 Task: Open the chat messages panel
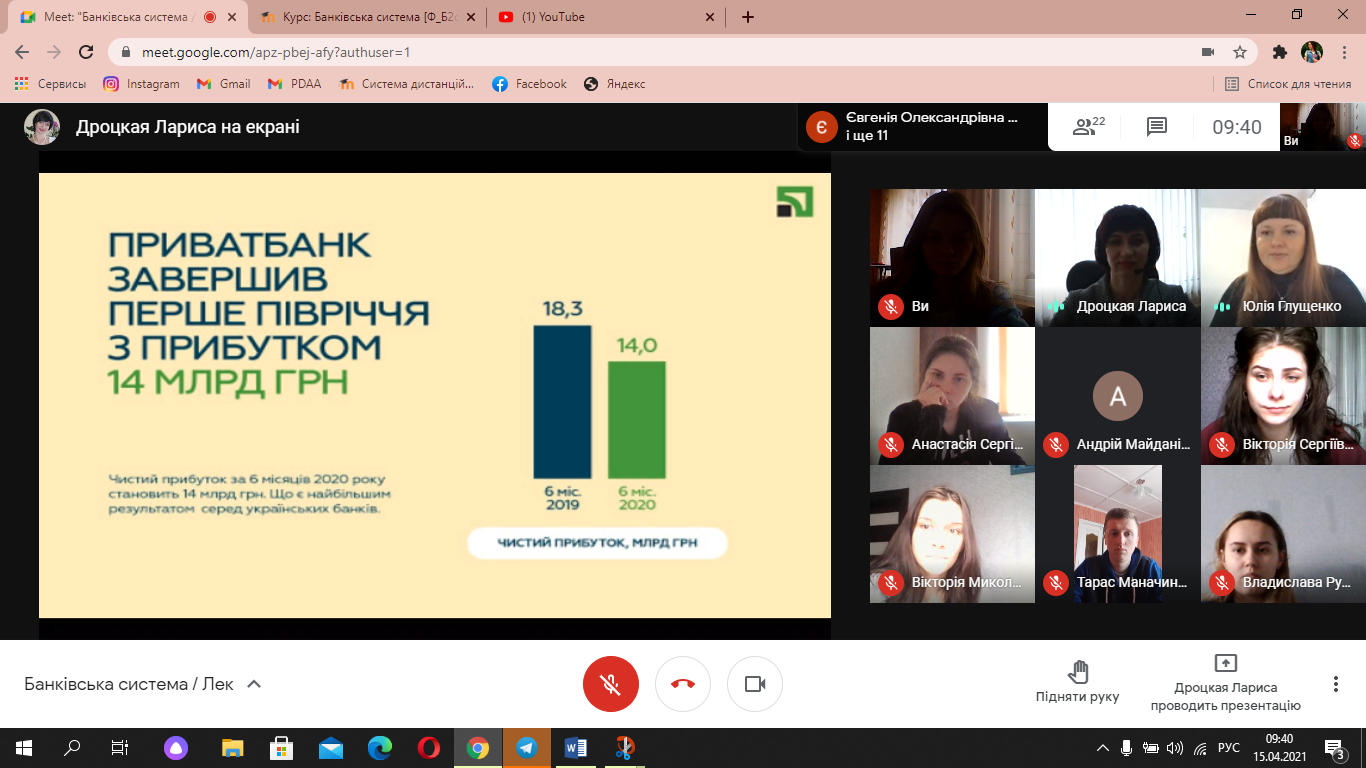click(x=1157, y=127)
